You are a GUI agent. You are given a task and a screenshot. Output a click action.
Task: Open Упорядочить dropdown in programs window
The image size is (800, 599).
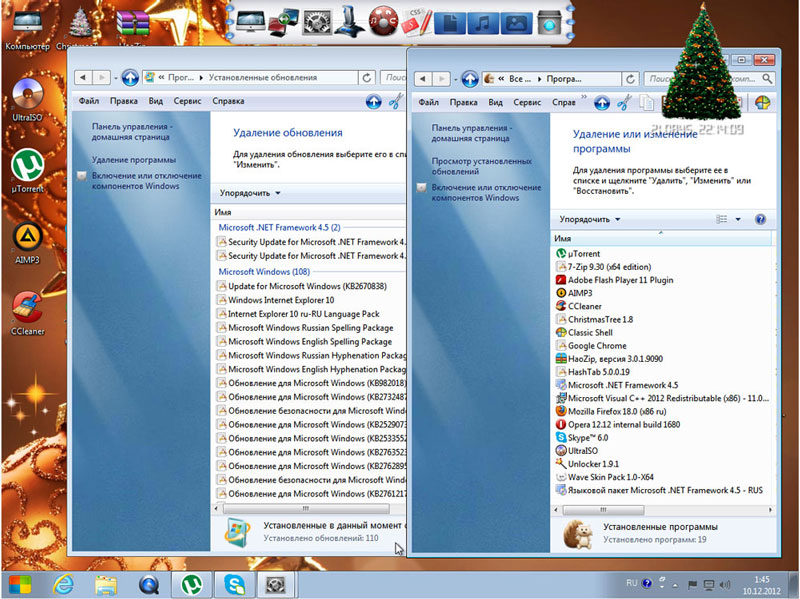[590, 219]
